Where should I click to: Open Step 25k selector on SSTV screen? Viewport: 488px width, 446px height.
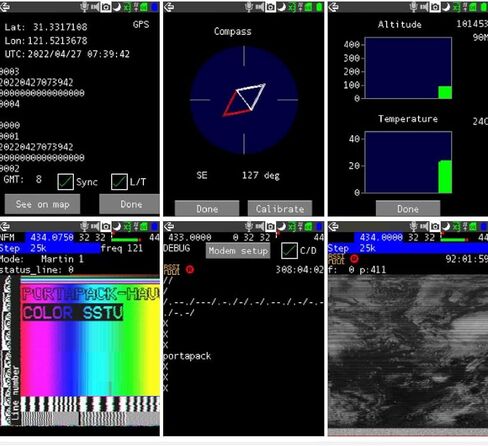tap(50, 248)
